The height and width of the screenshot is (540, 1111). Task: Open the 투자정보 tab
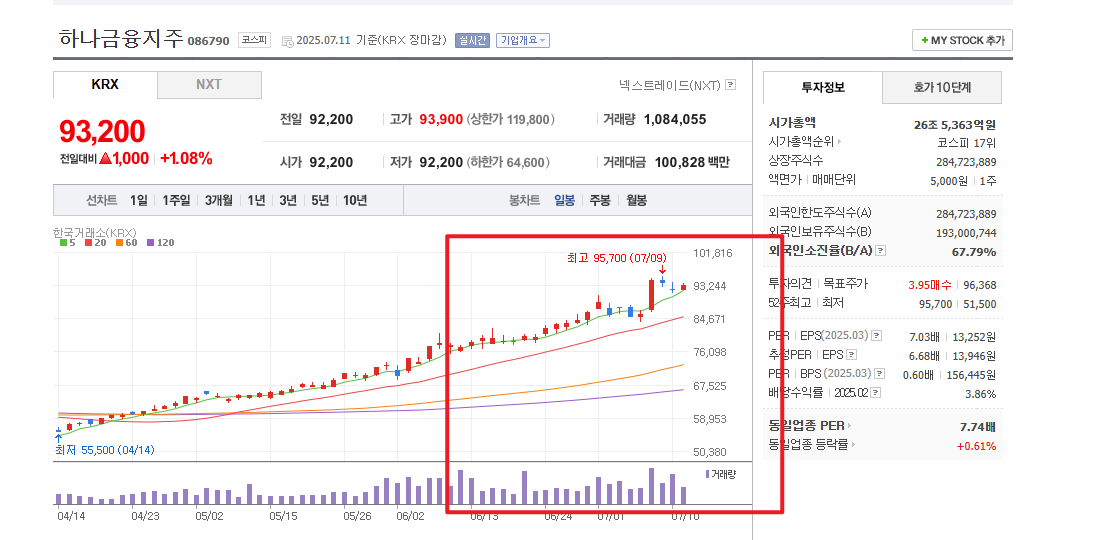823,88
